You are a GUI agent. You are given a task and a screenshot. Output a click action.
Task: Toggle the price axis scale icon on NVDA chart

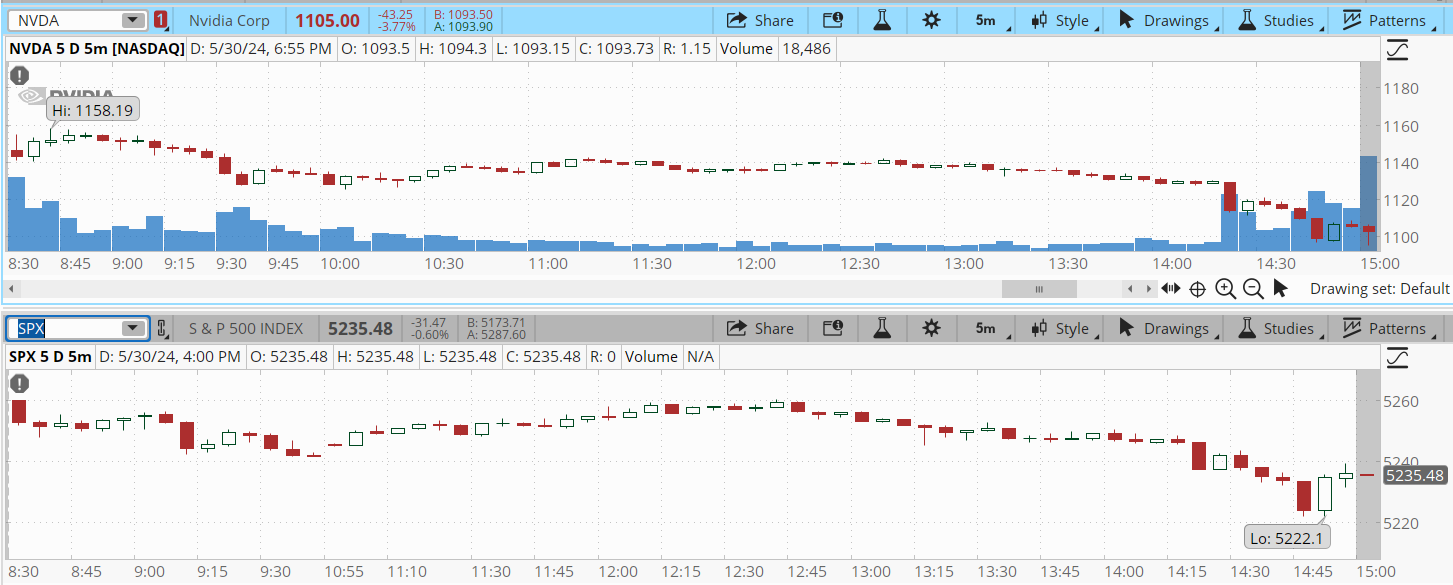[1397, 48]
